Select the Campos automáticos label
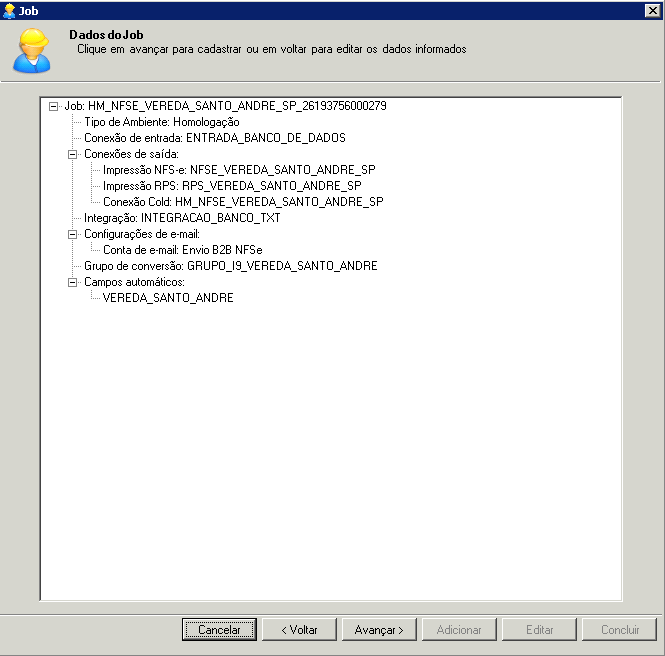 tap(134, 282)
